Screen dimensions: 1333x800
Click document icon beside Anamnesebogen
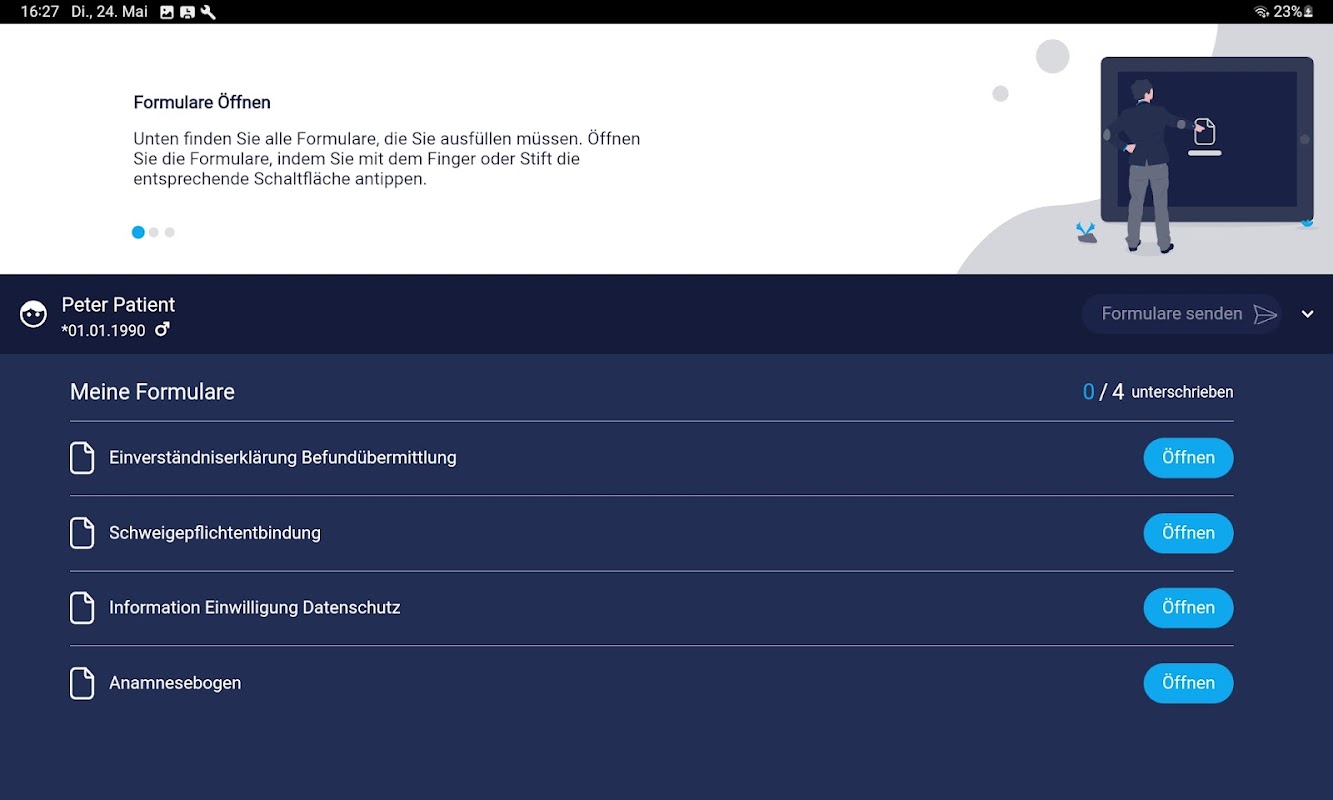(82, 683)
